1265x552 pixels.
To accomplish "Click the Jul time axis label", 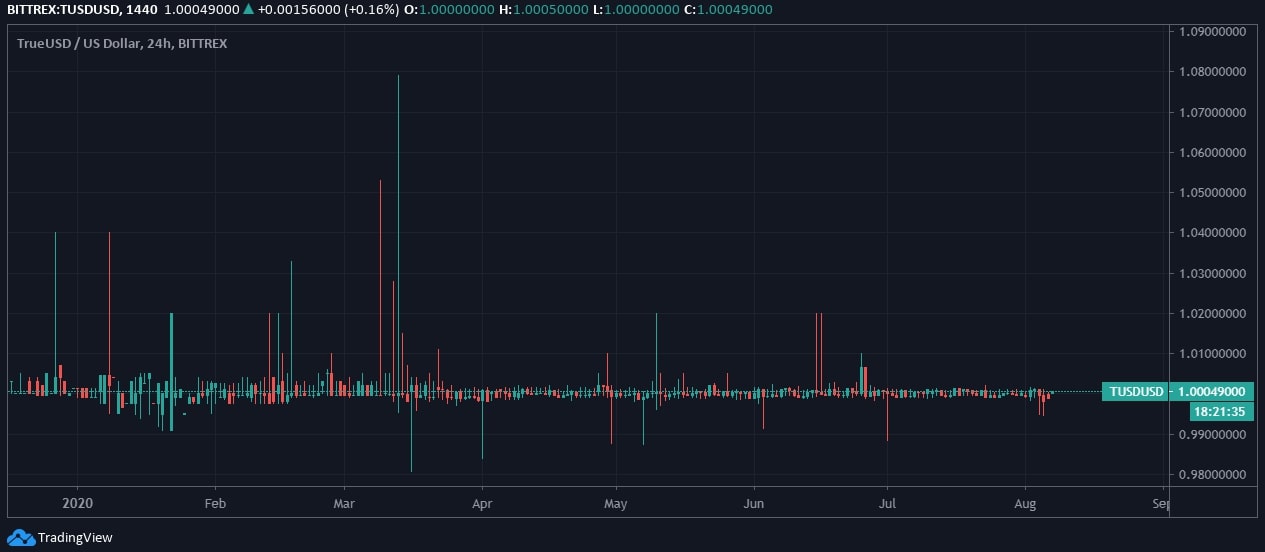I will click(x=887, y=503).
